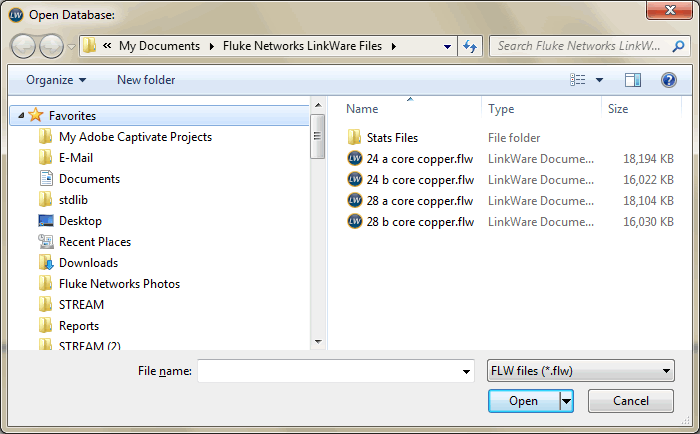Open Fluke Networks Photos folder
Viewport: 700px width, 434px height.
point(119,284)
